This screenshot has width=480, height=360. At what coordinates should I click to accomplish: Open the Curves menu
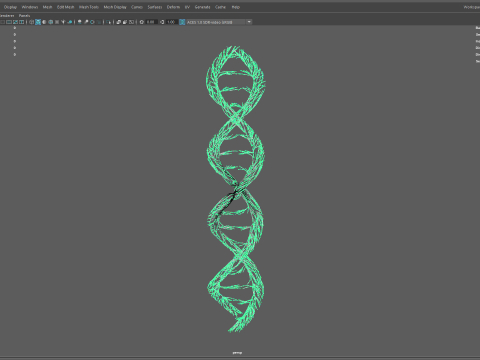click(137, 7)
